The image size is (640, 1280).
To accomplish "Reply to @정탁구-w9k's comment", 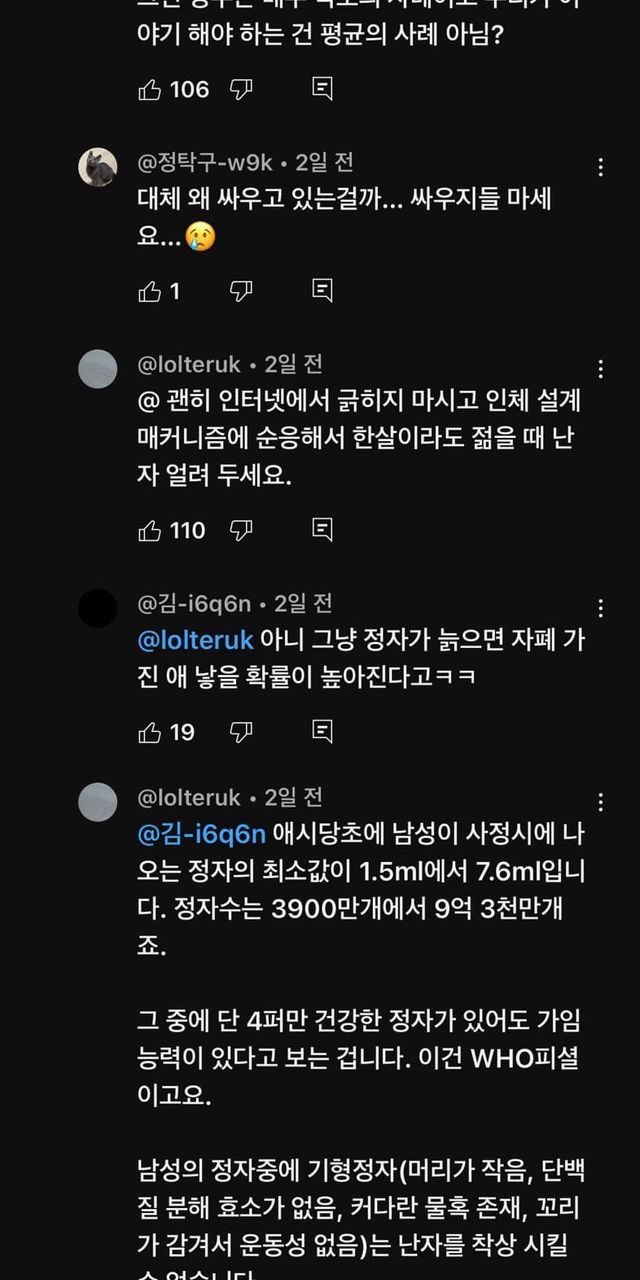I will (x=322, y=291).
